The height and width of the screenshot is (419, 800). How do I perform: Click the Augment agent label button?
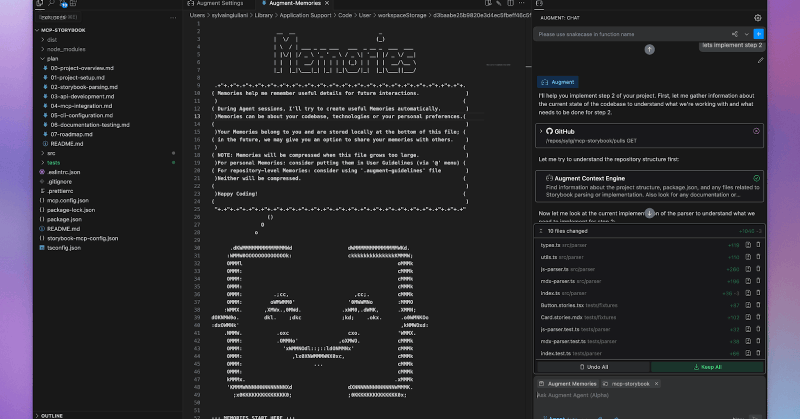coord(558,82)
